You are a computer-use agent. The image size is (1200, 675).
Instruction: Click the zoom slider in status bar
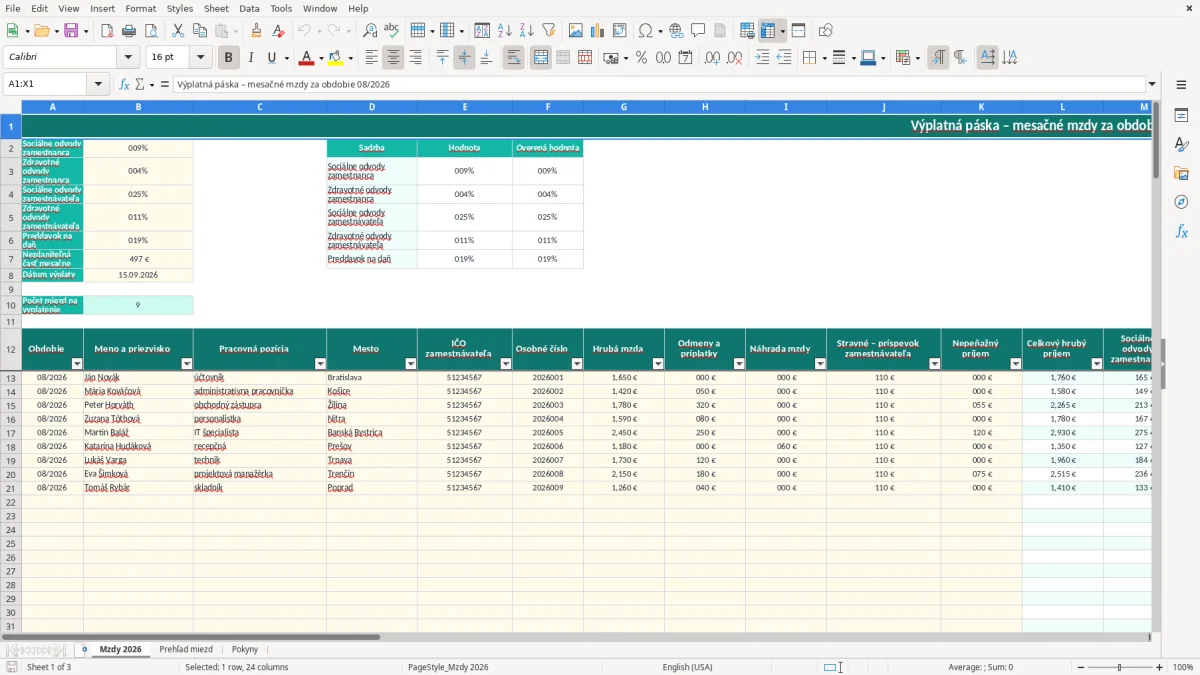coord(1119,667)
